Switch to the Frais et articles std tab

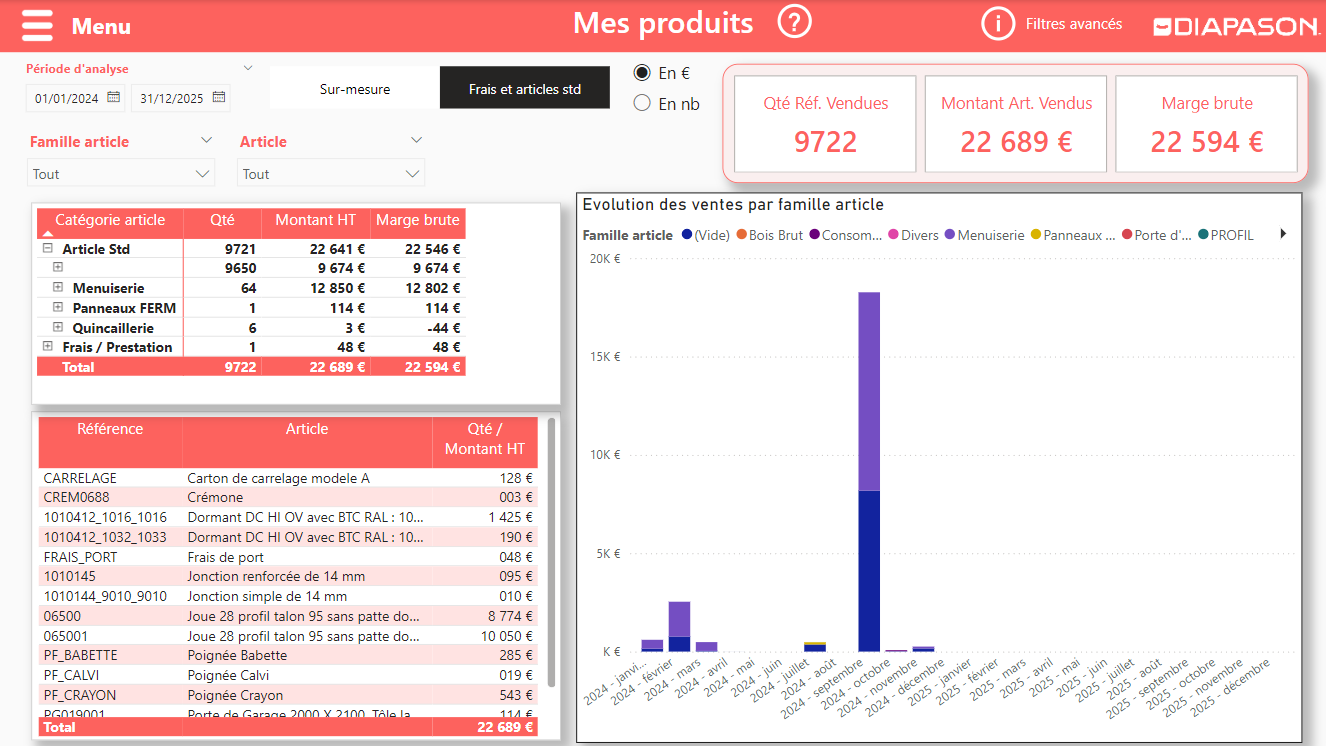525,88
